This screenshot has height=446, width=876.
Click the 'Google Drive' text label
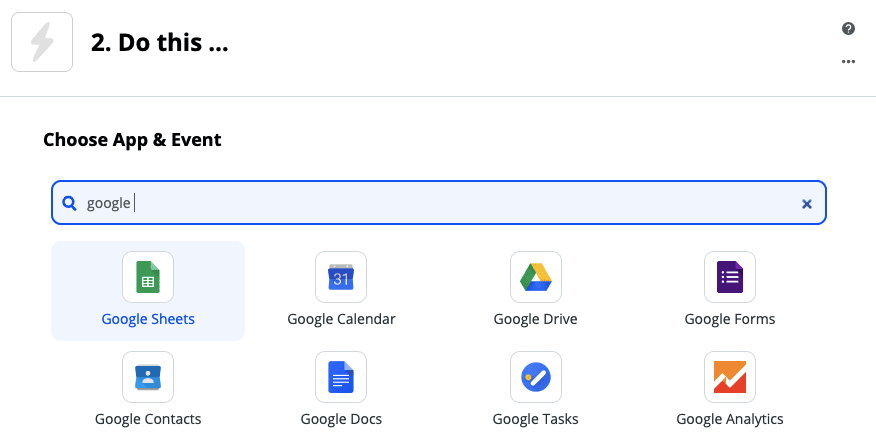pos(535,319)
